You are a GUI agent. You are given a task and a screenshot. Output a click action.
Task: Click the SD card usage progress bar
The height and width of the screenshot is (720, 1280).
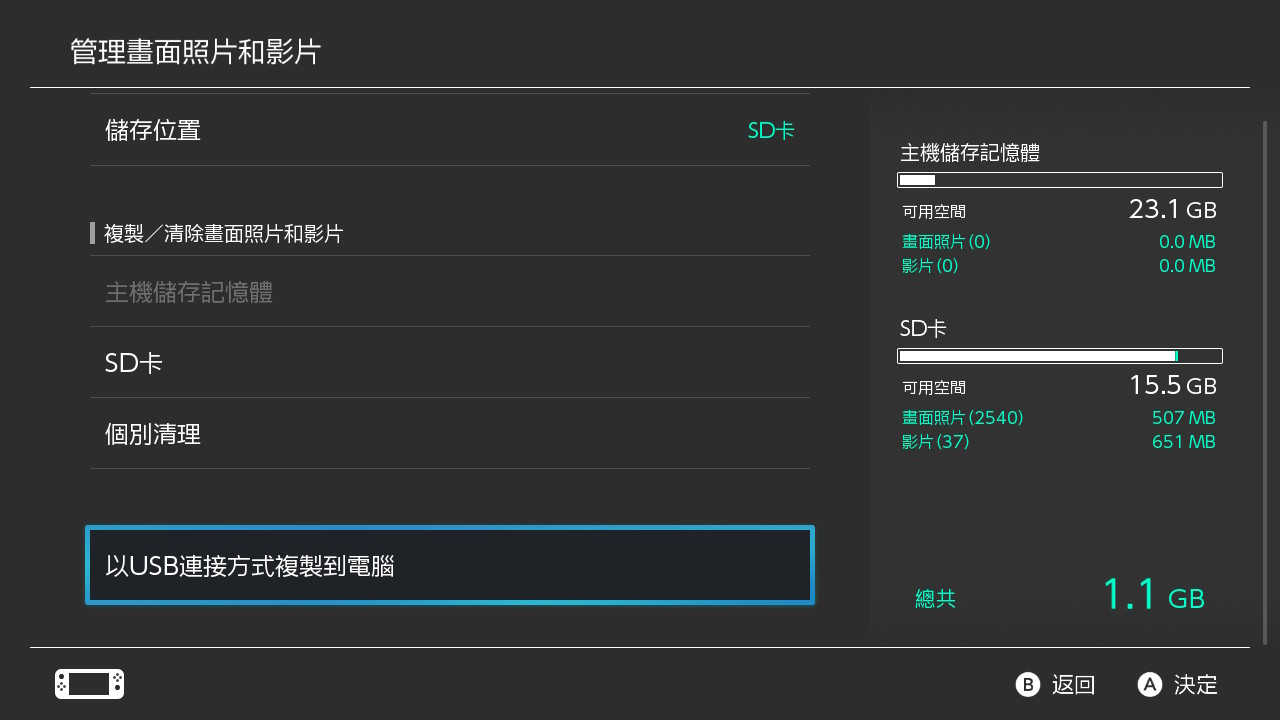coord(1060,355)
